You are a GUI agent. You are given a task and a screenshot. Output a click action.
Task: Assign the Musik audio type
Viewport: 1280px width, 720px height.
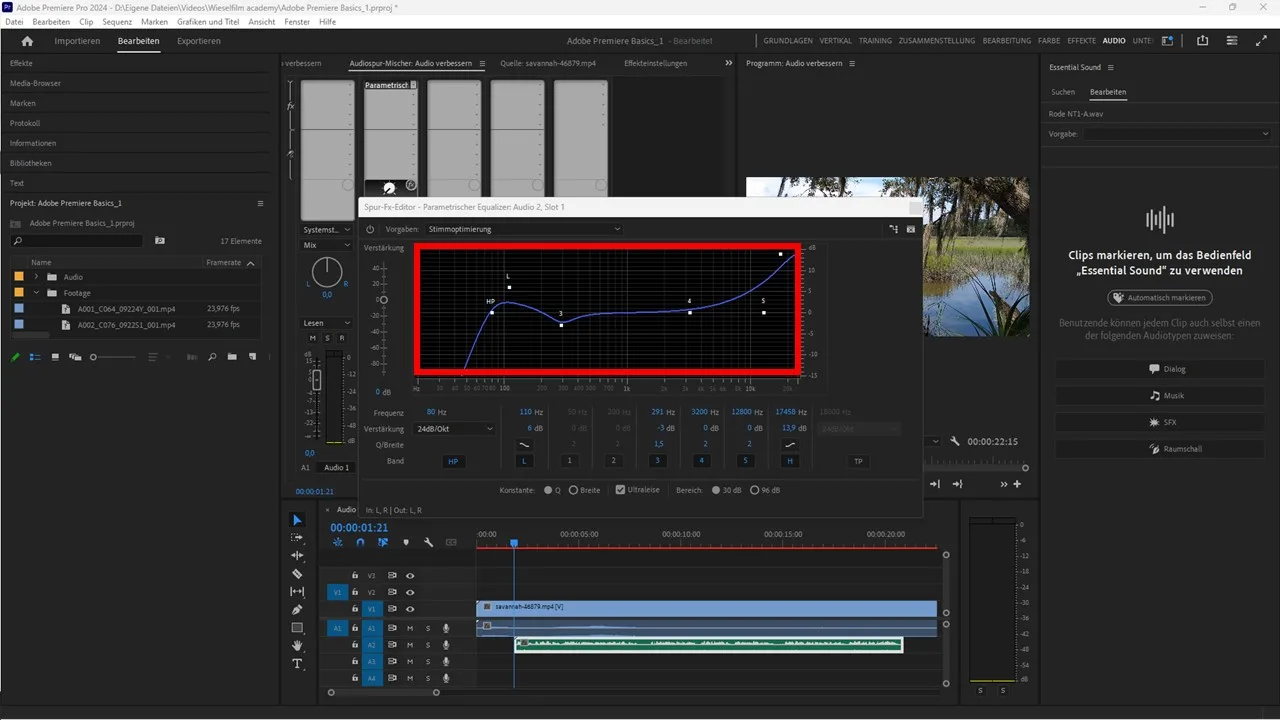click(1160, 396)
